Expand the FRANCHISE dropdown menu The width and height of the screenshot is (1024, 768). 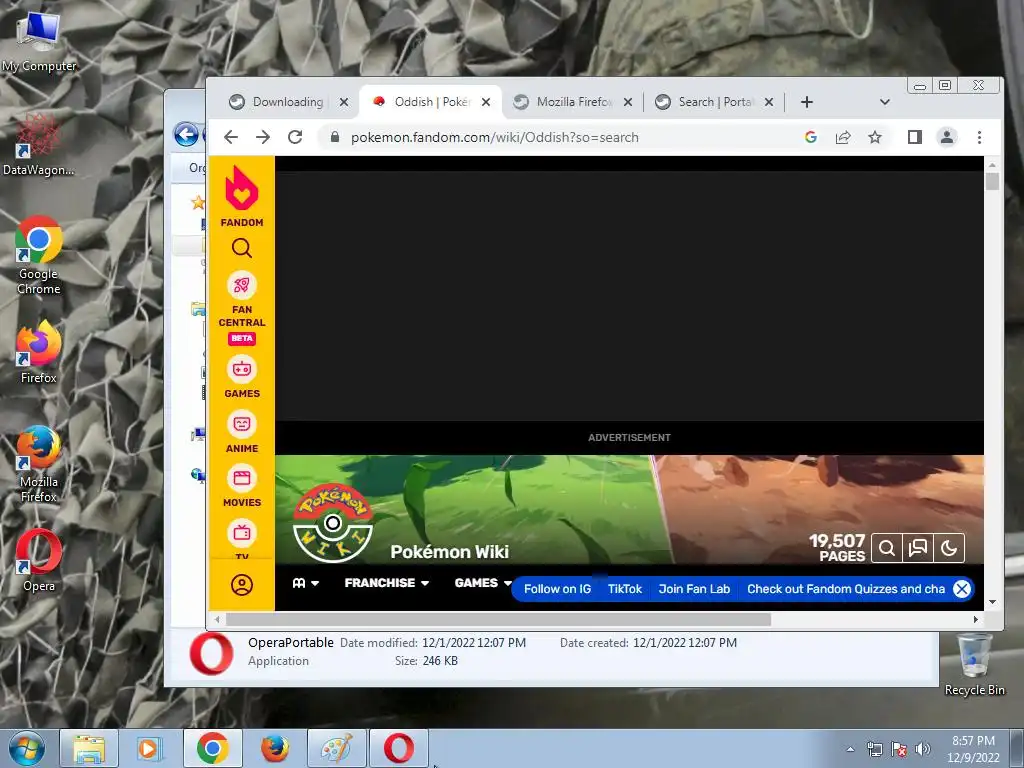pyautogui.click(x=387, y=583)
